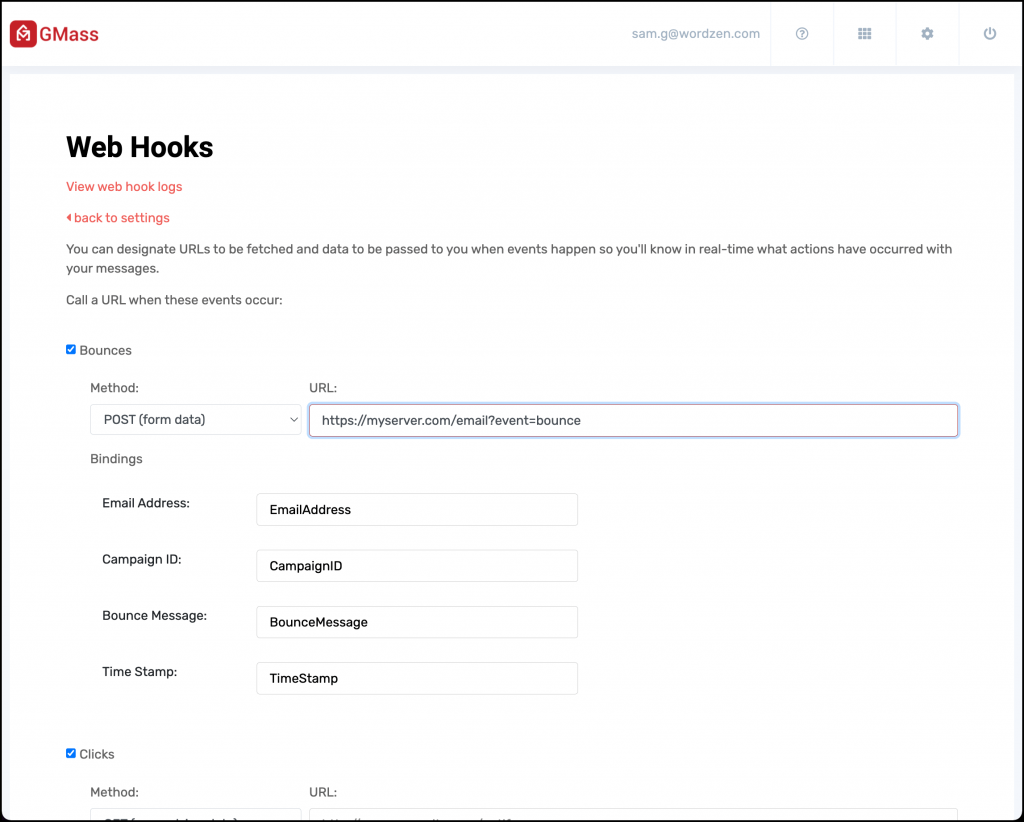Click the back to settings link

pos(118,217)
